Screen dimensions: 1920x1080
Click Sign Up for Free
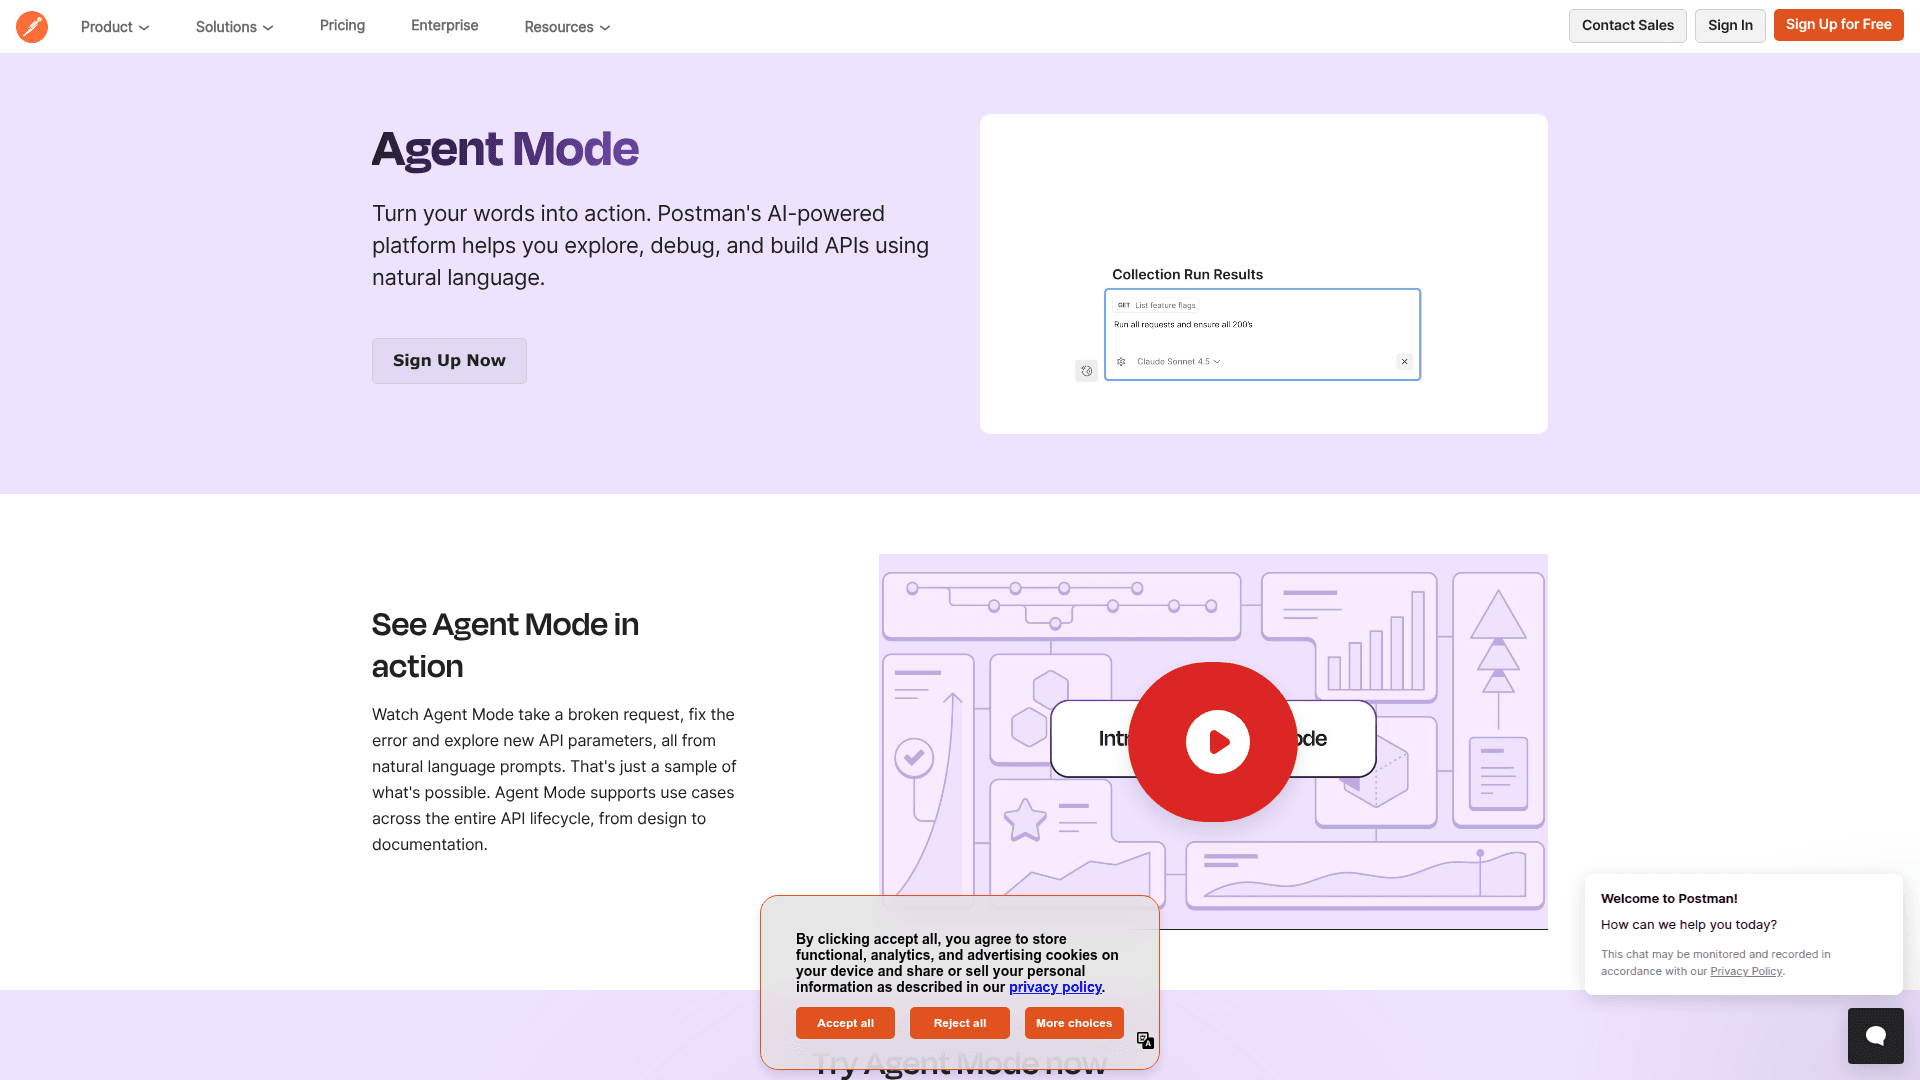1838,25
